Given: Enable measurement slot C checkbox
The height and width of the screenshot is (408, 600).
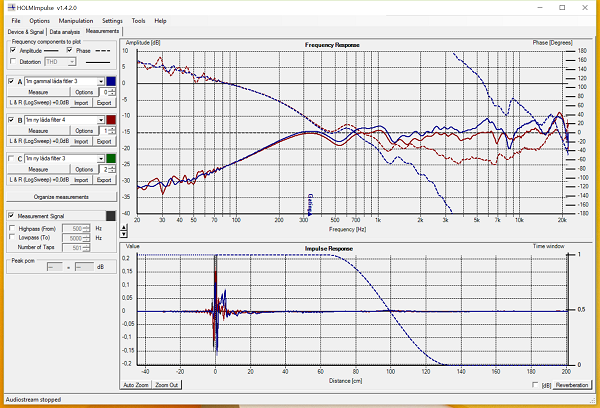Looking at the screenshot, I should 11,158.
